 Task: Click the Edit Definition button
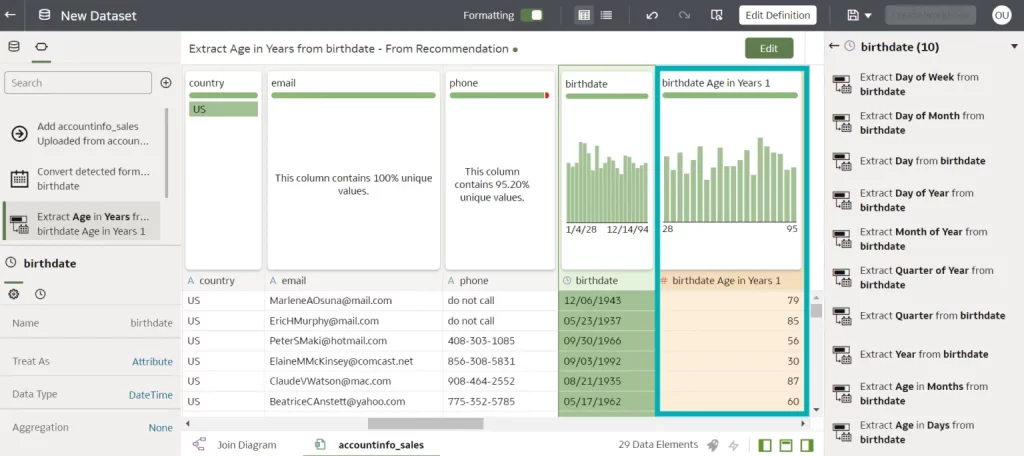pyautogui.click(x=777, y=16)
